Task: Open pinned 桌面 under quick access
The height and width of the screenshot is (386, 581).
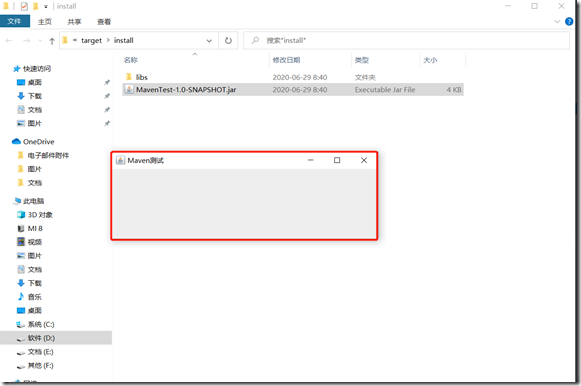Action: pos(34,82)
